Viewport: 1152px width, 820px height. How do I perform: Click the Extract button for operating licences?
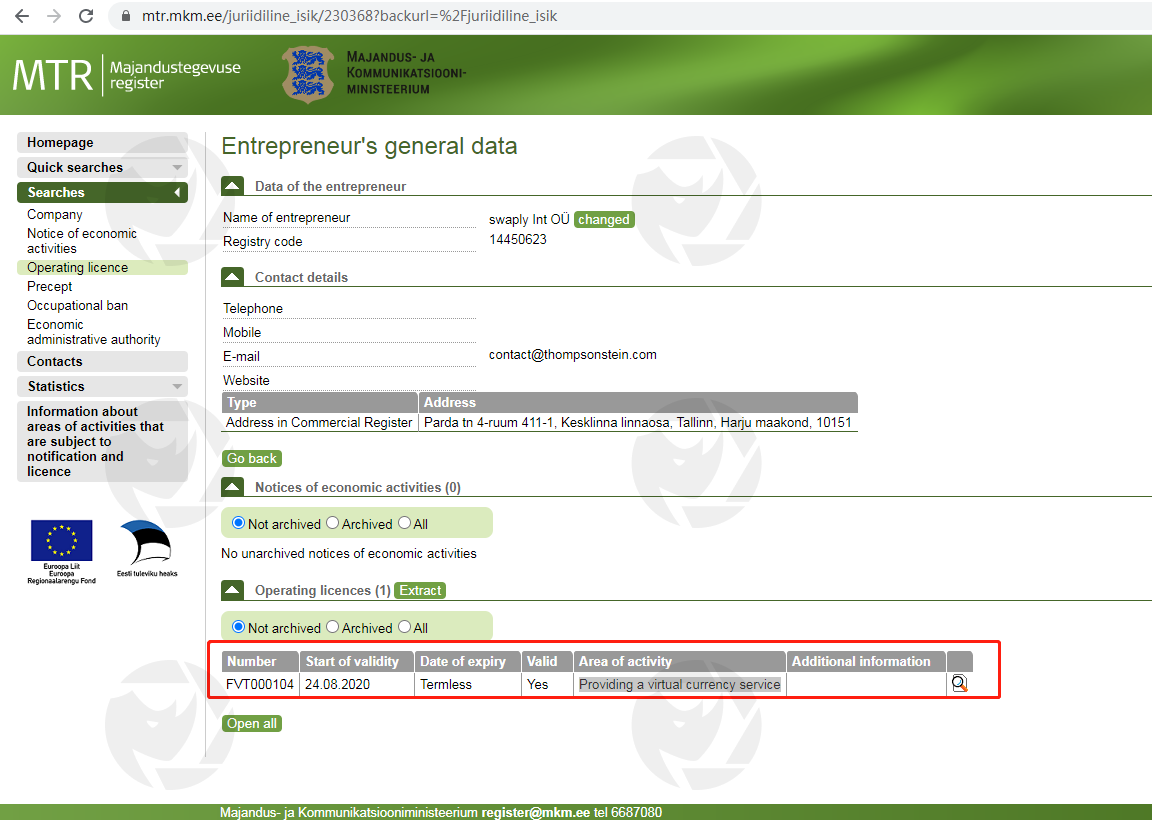pyautogui.click(x=420, y=590)
